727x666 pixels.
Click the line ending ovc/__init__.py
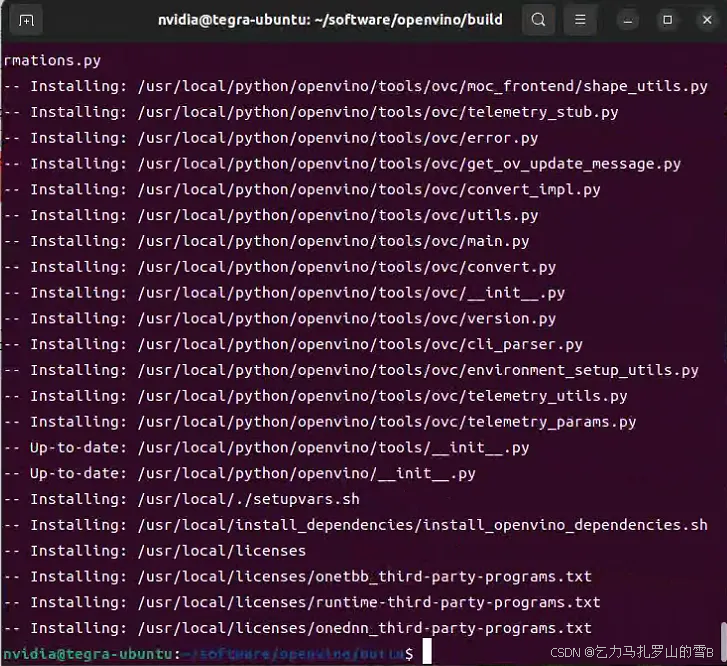(x=284, y=293)
